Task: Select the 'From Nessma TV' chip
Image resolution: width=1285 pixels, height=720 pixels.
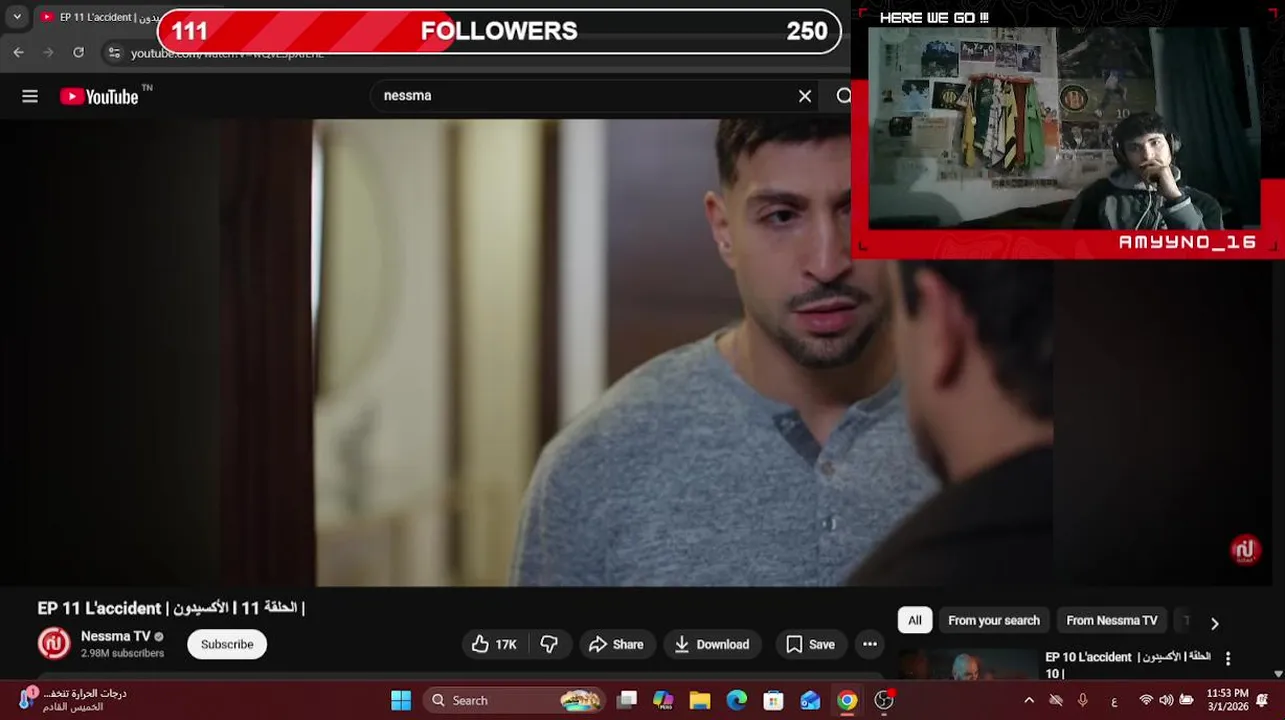Action: click(1112, 620)
